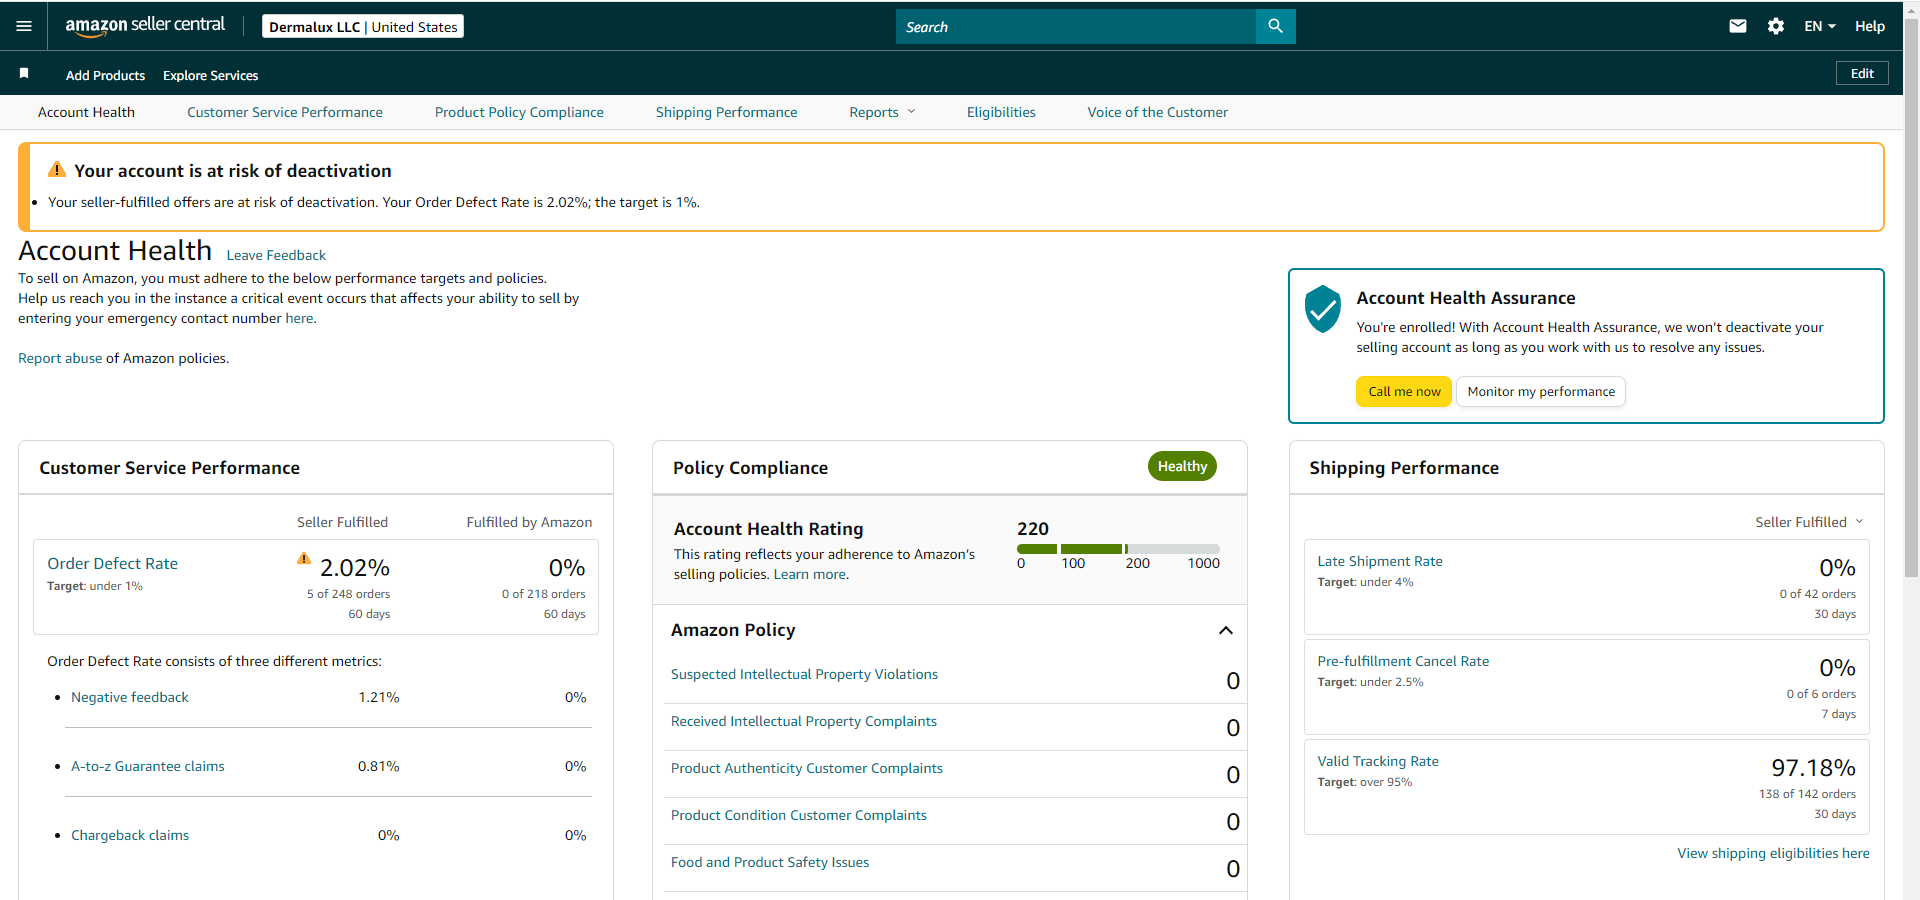1920x900 pixels.
Task: Click the Learn more link
Action: click(809, 574)
